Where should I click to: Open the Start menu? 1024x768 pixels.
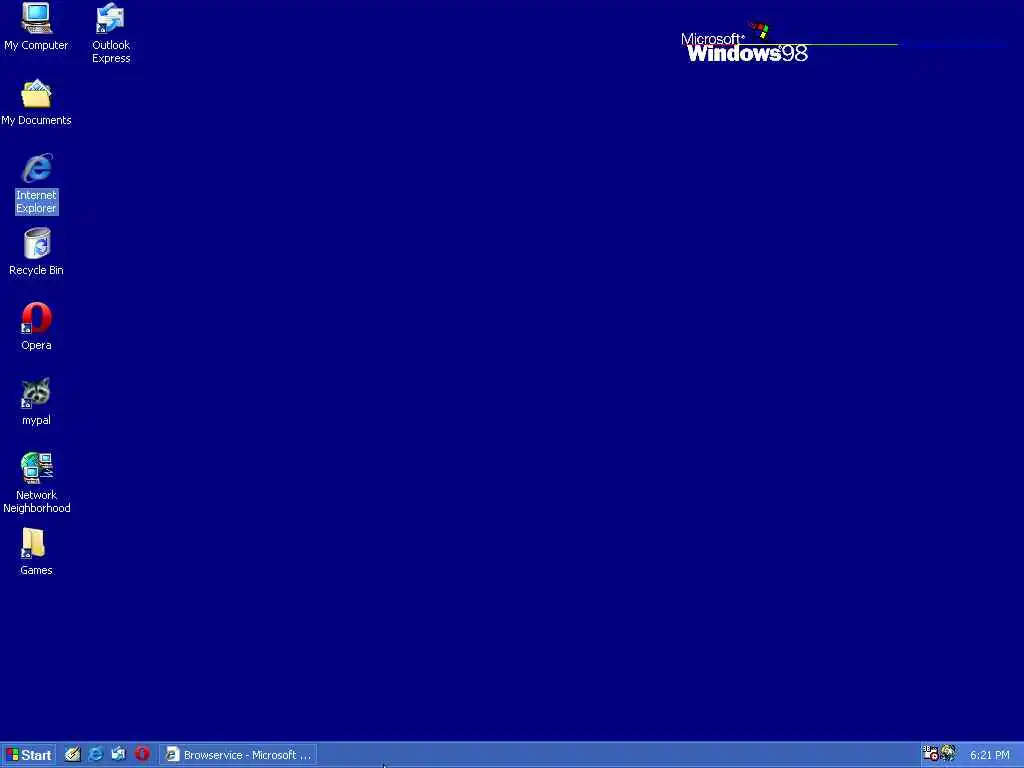point(28,755)
